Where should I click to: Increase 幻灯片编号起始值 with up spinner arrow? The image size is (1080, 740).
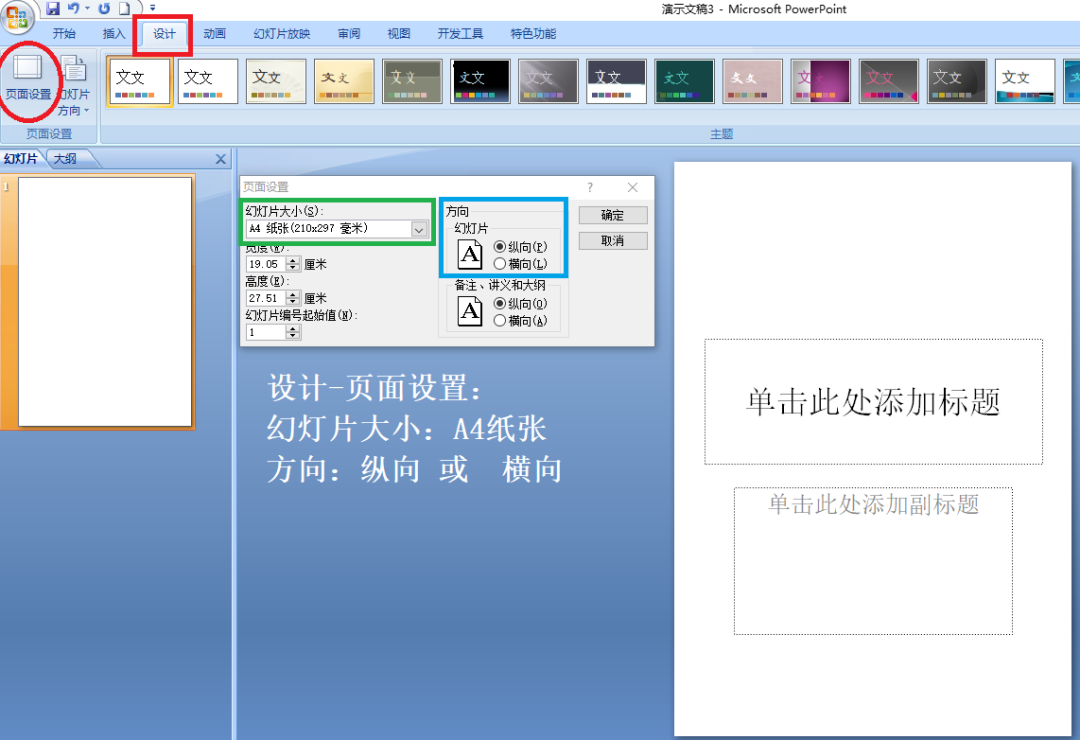point(293,329)
